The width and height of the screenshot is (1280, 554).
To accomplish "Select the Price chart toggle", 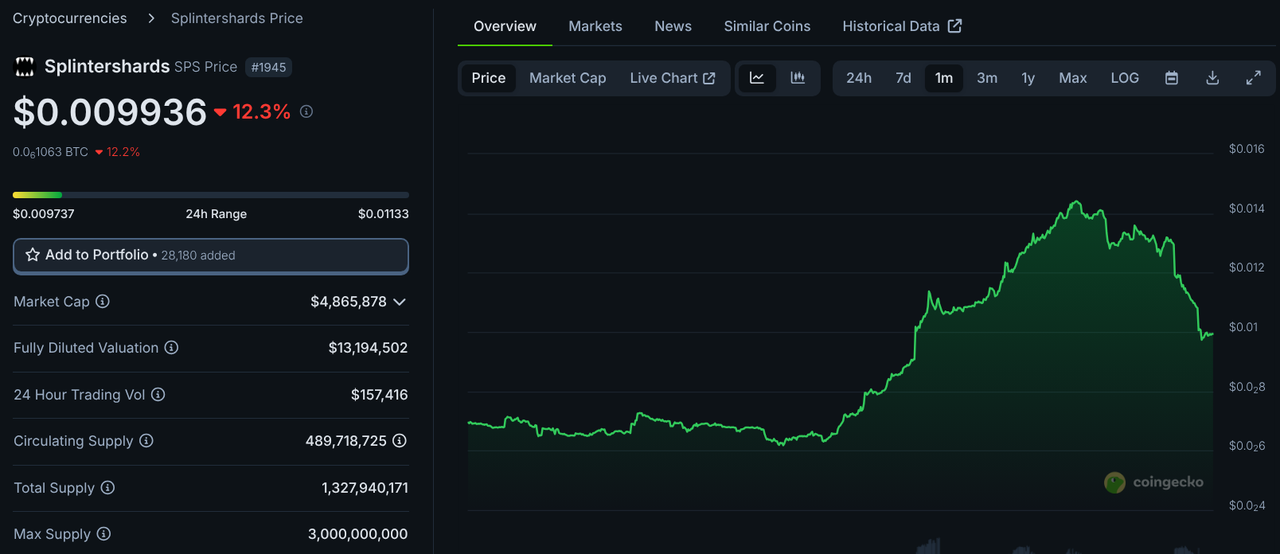I will pyautogui.click(x=489, y=78).
